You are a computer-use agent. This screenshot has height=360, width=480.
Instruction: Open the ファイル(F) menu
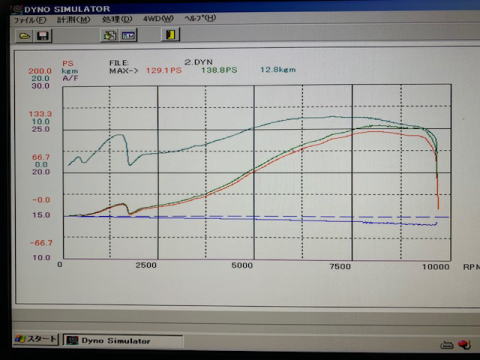pyautogui.click(x=30, y=20)
